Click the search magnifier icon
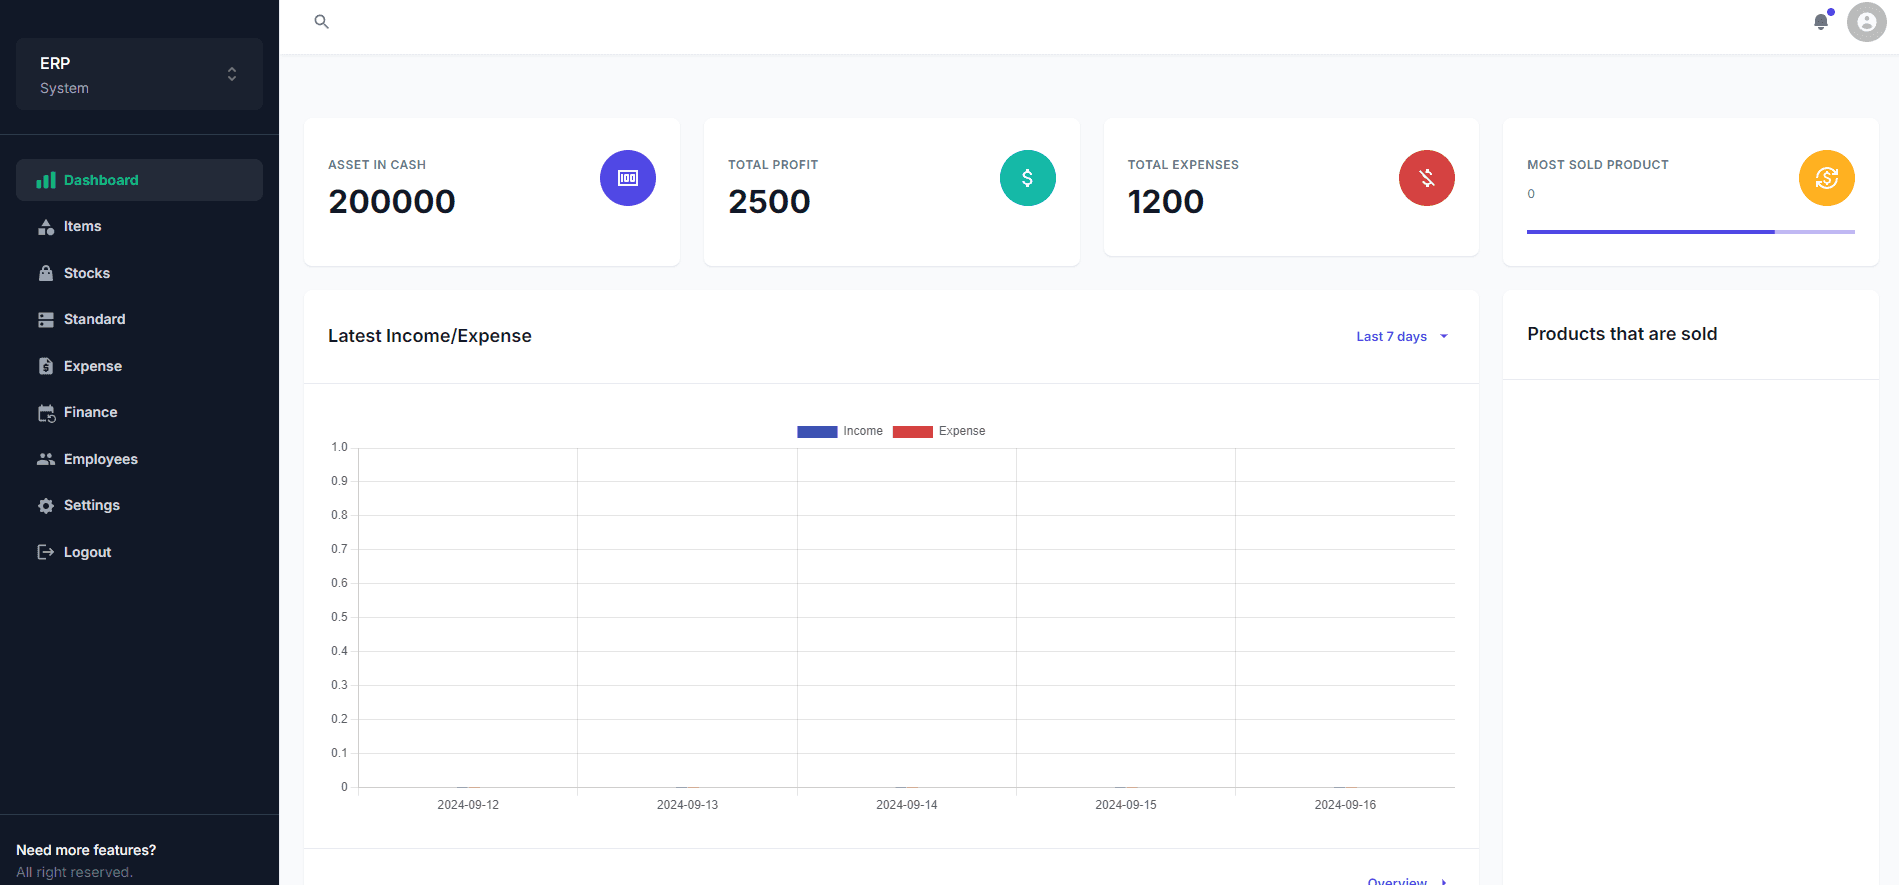 (x=321, y=21)
